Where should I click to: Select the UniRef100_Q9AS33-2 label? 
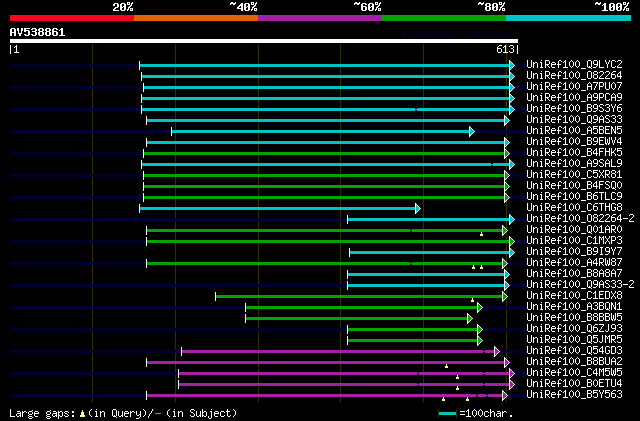click(x=580, y=284)
